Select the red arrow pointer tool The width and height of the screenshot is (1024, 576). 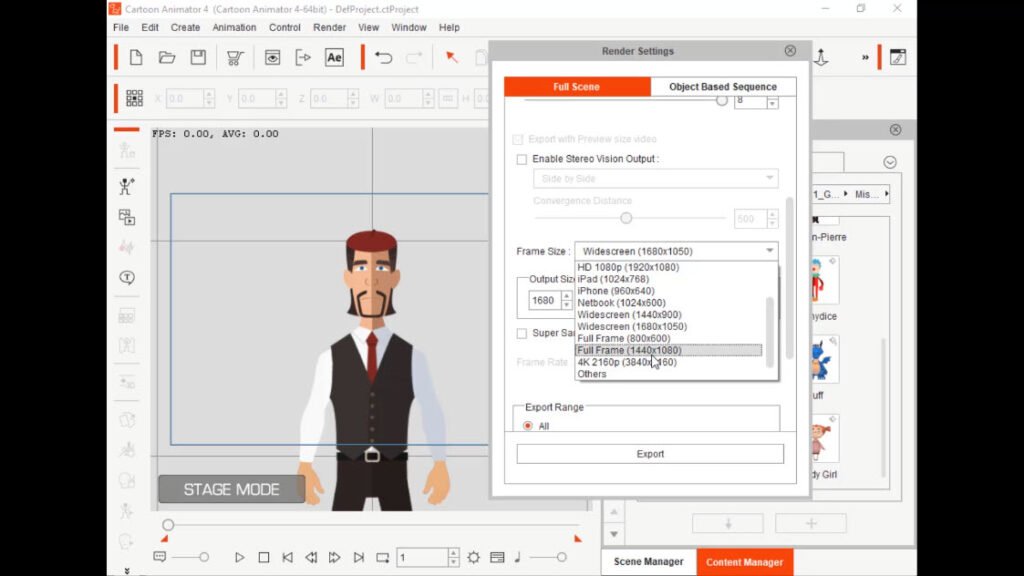tap(451, 57)
